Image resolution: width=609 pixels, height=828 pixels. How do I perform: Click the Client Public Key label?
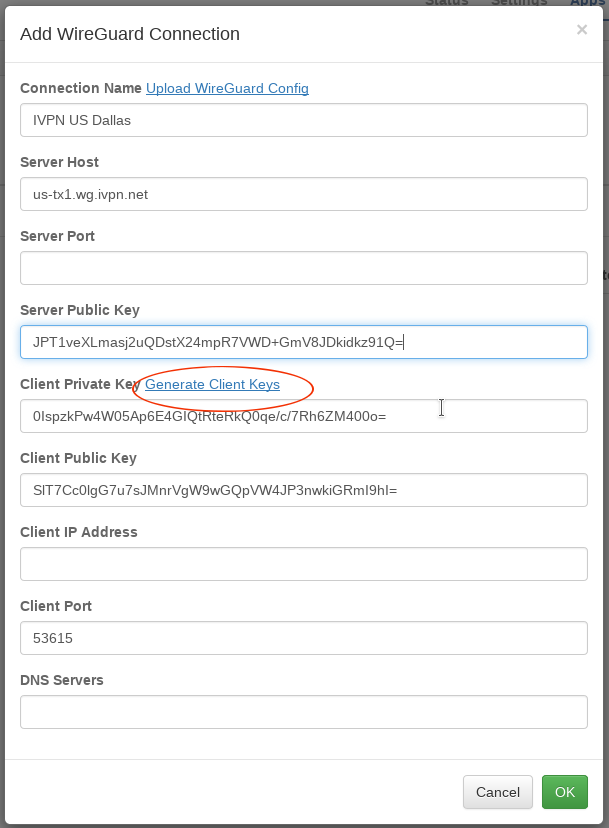[78, 458]
